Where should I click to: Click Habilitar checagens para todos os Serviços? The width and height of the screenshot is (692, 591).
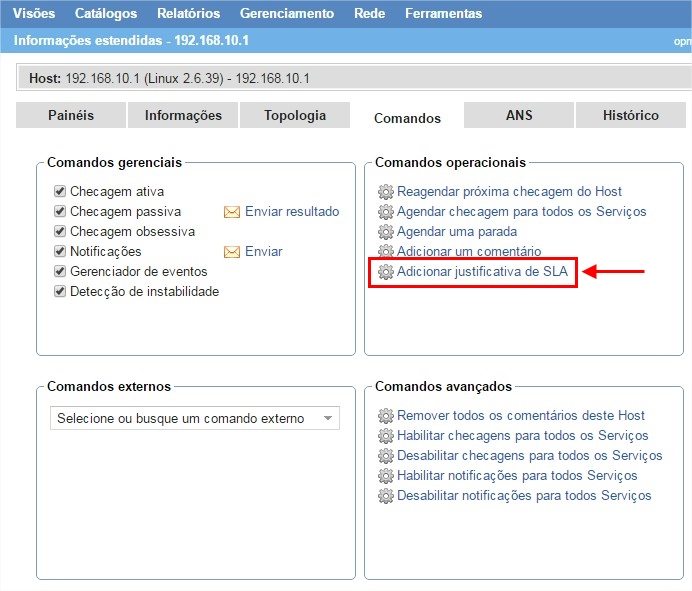coord(522,436)
